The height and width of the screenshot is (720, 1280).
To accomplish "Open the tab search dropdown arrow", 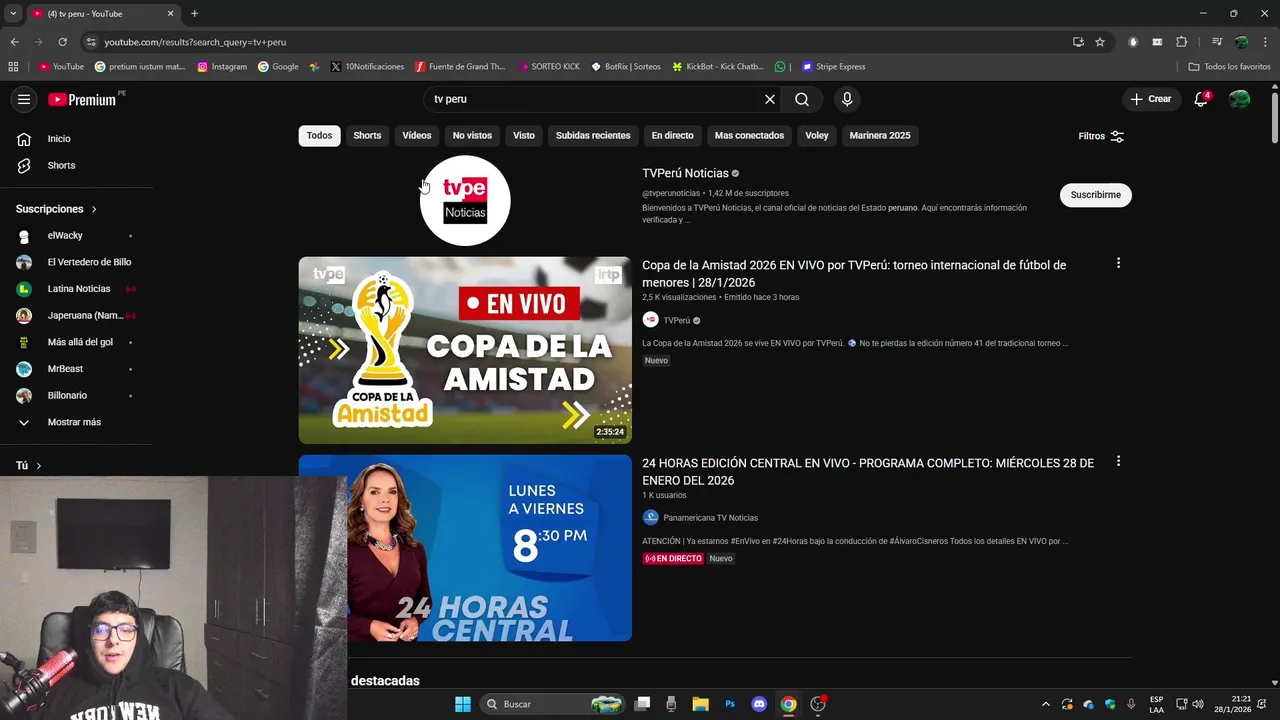I will pyautogui.click(x=13, y=13).
